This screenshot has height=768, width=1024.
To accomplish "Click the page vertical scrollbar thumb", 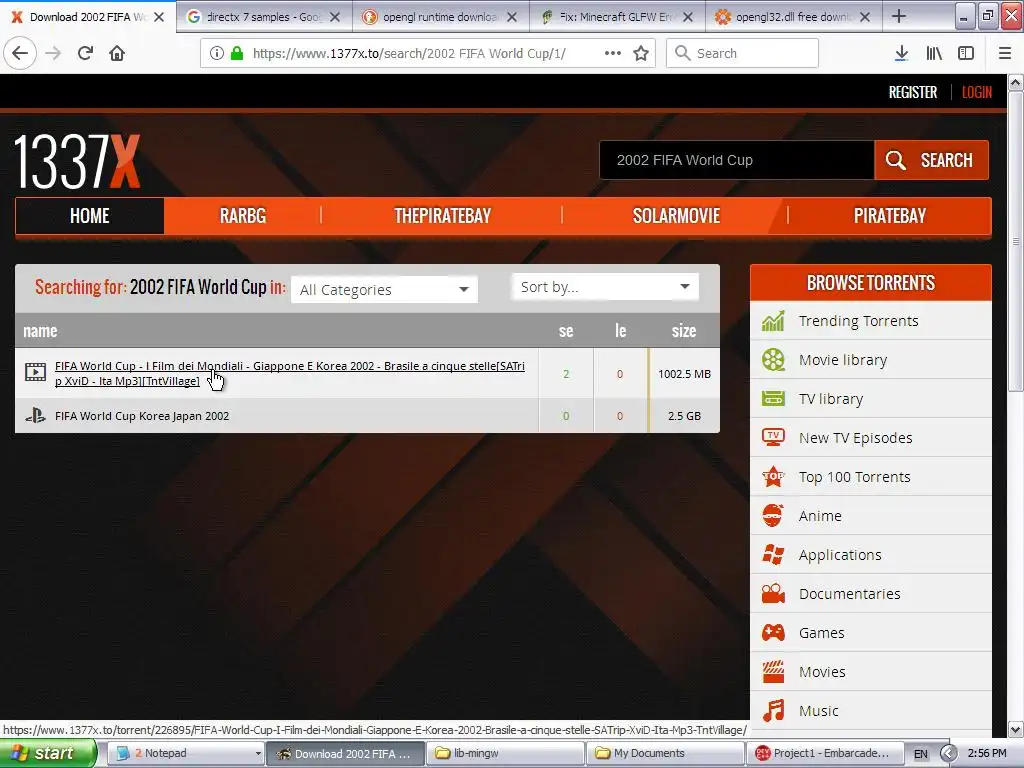I will coord(1016,242).
